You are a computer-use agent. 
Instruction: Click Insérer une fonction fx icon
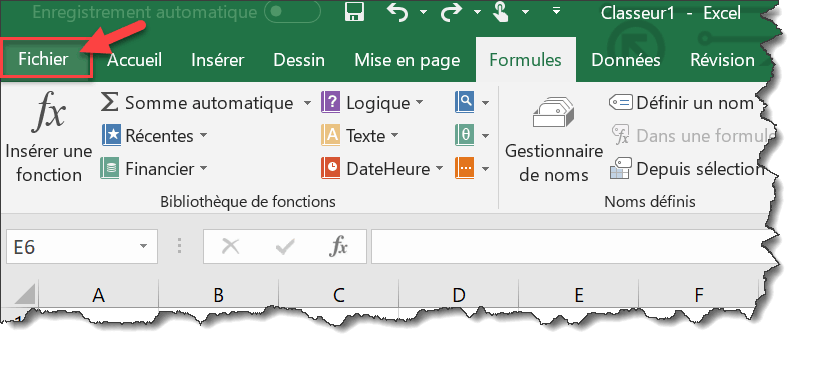[x=49, y=111]
